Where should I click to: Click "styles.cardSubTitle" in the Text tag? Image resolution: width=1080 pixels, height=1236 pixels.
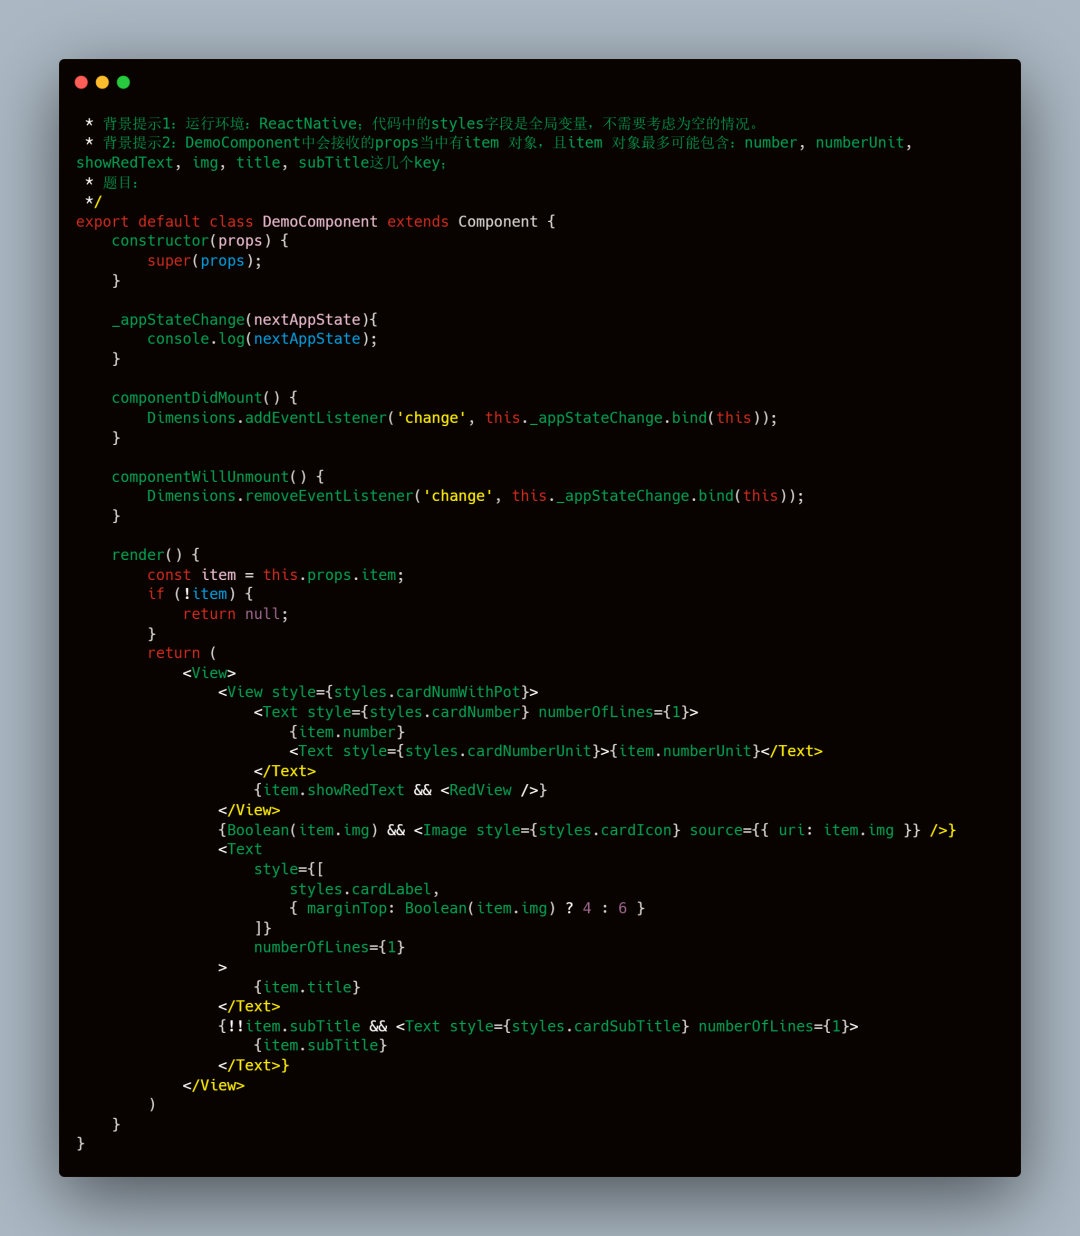click(596, 1026)
